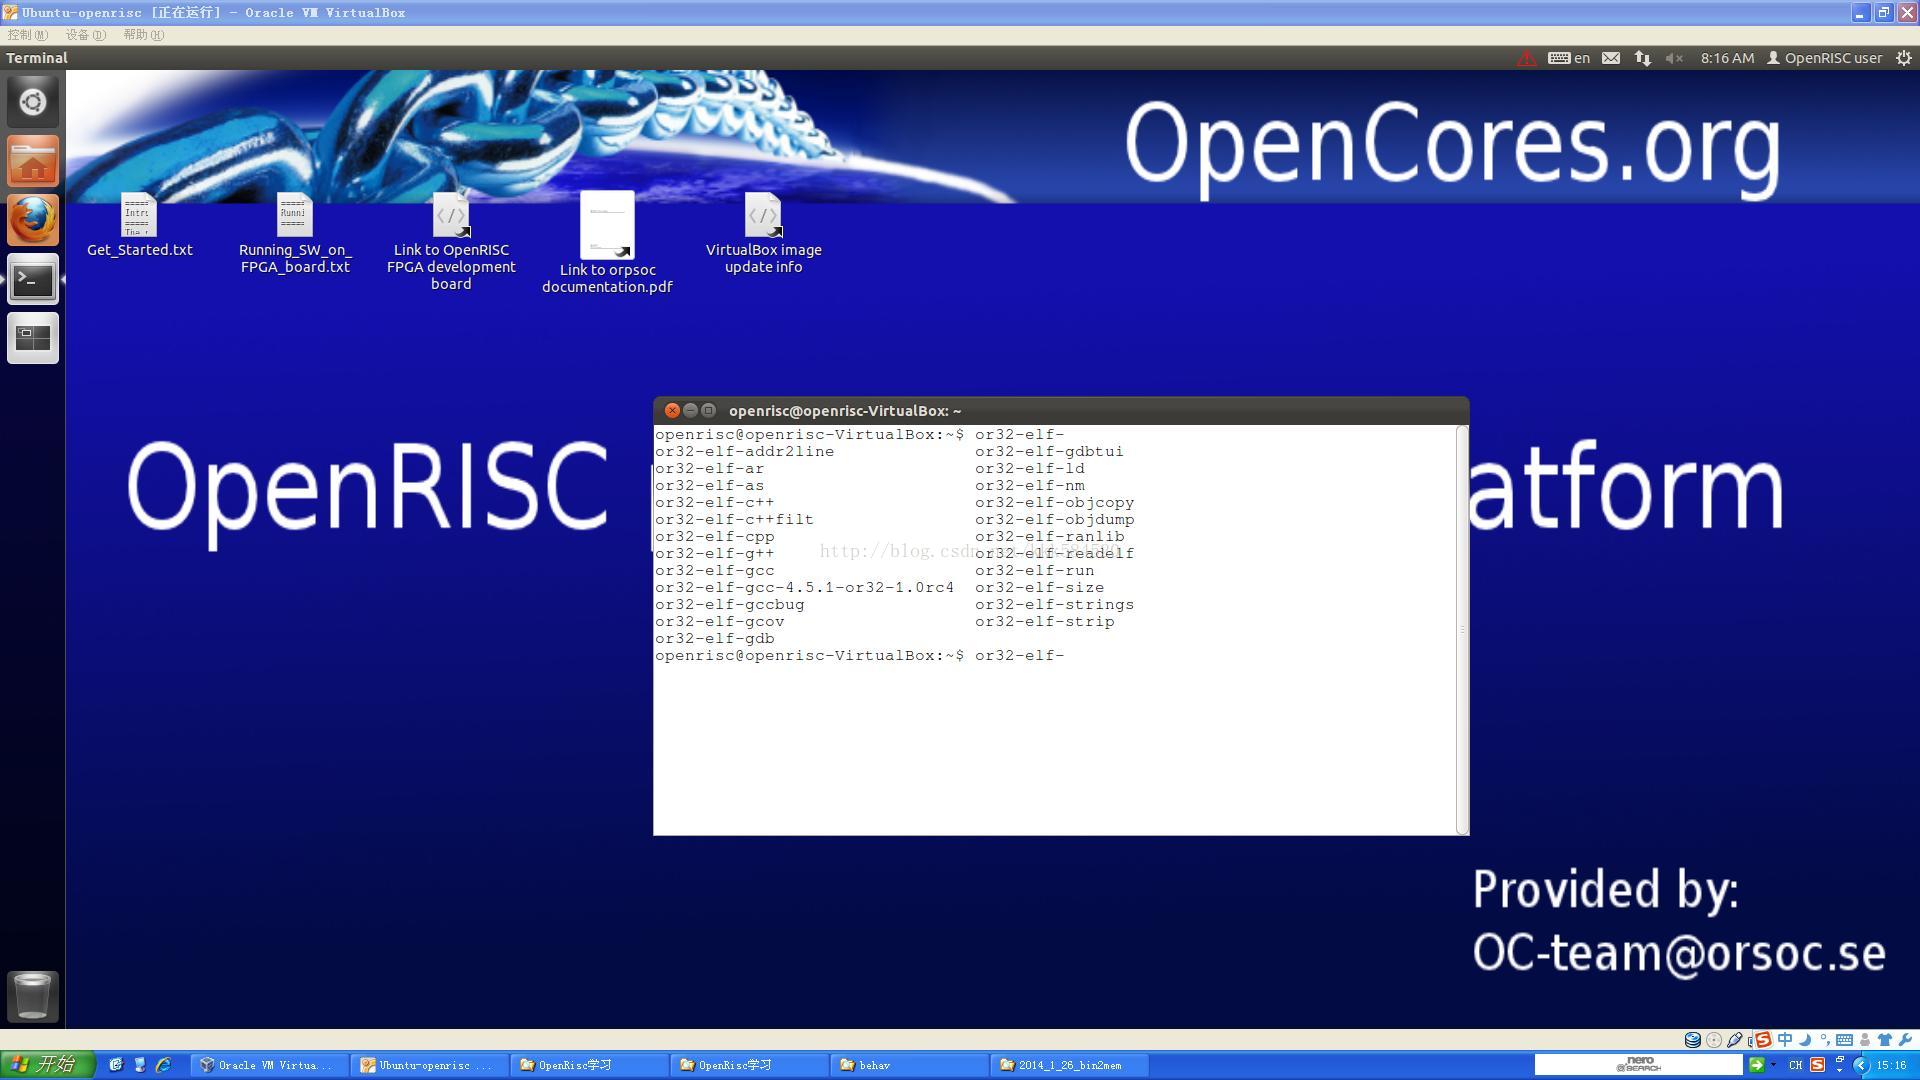Click the VirtualBox USB devices status icon

click(x=1734, y=1040)
